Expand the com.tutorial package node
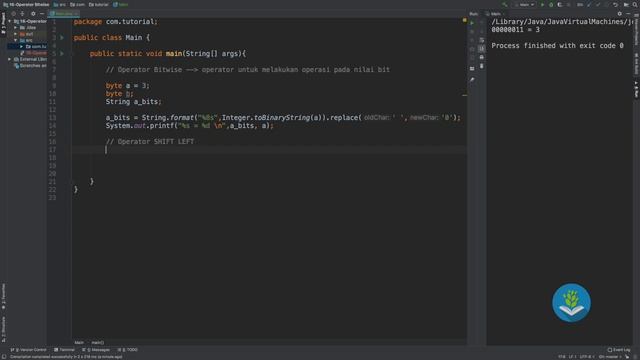The width and height of the screenshot is (640, 360). click(x=22, y=47)
